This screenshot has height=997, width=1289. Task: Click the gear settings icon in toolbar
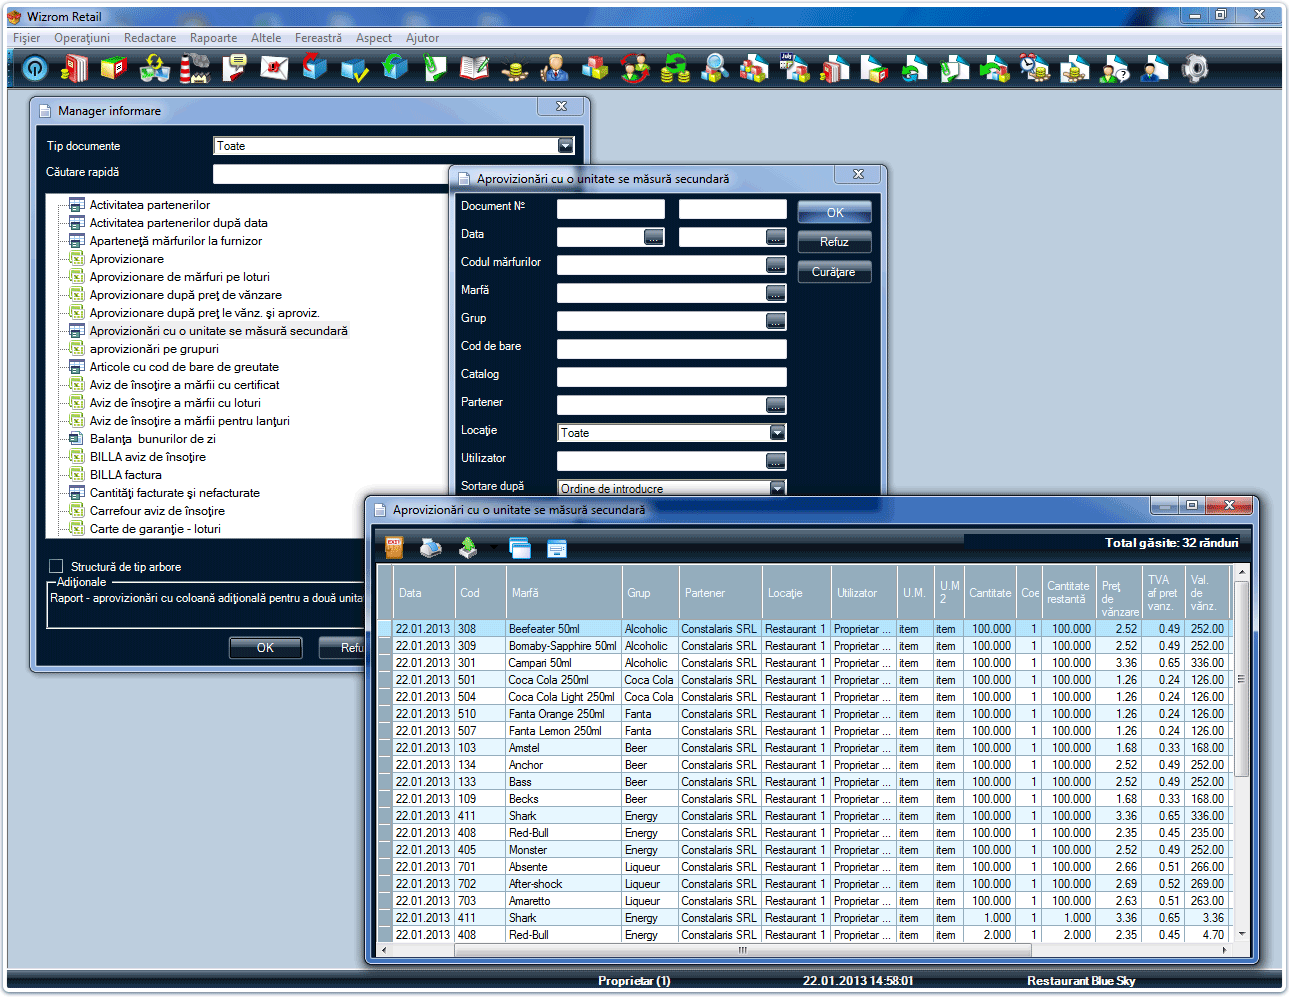(1195, 68)
